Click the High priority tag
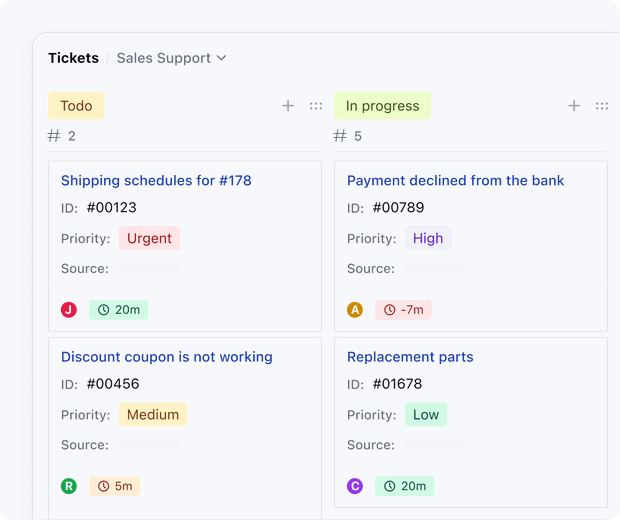 (428, 238)
